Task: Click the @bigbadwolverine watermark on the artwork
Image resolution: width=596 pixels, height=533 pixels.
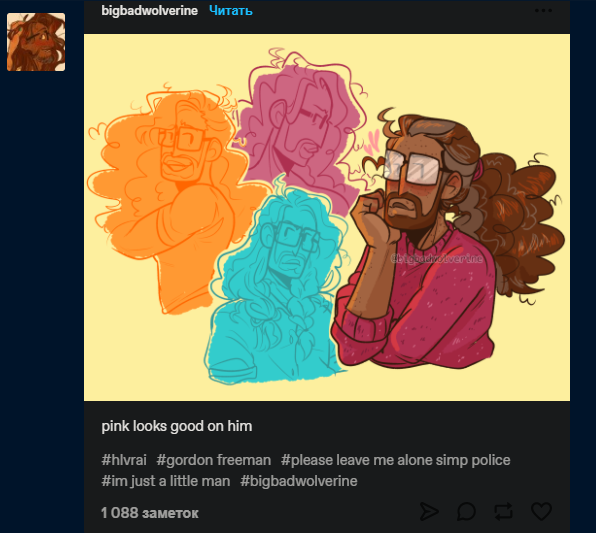Action: pyautogui.click(x=437, y=259)
